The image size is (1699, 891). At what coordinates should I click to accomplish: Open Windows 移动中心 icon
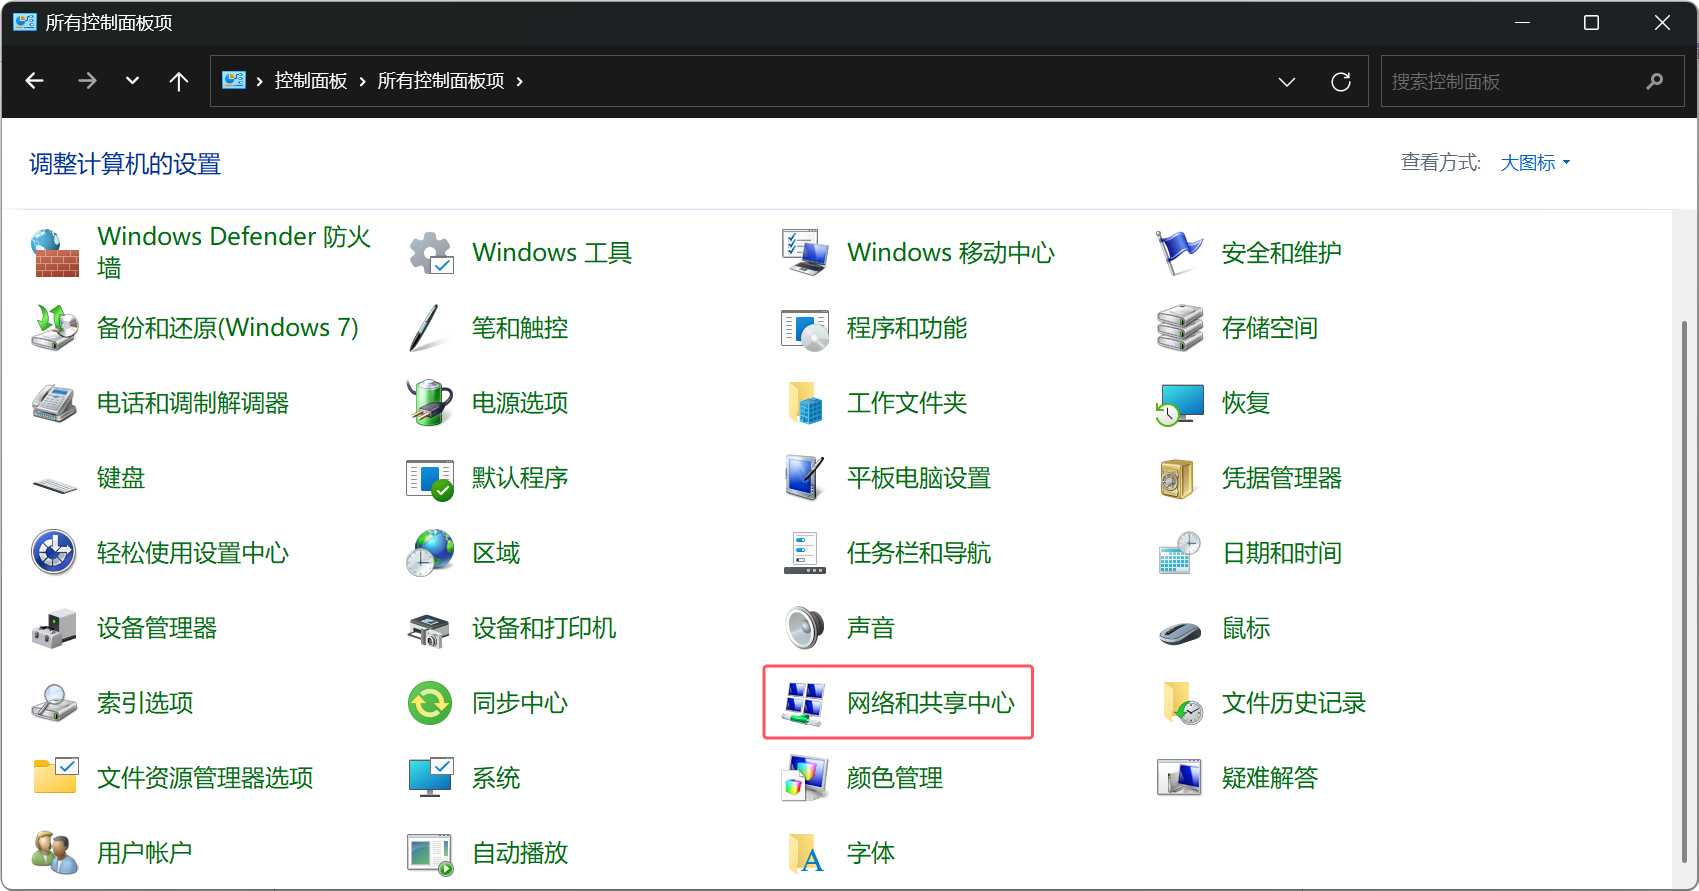tap(805, 253)
